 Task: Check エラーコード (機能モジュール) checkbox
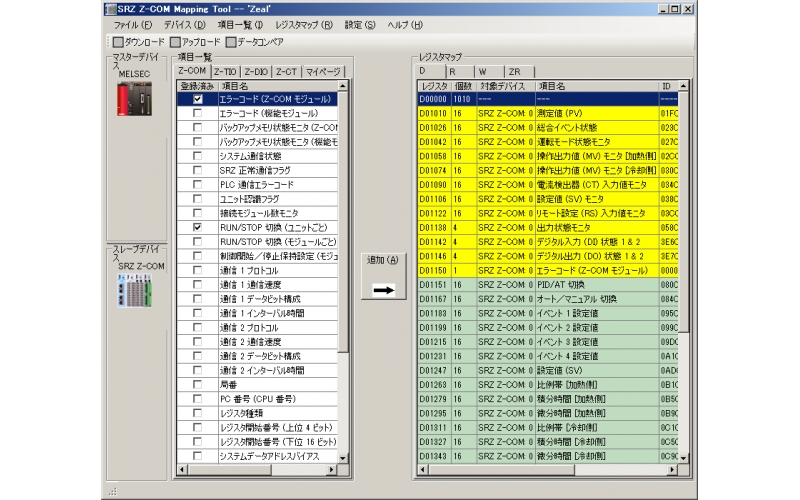197,113
